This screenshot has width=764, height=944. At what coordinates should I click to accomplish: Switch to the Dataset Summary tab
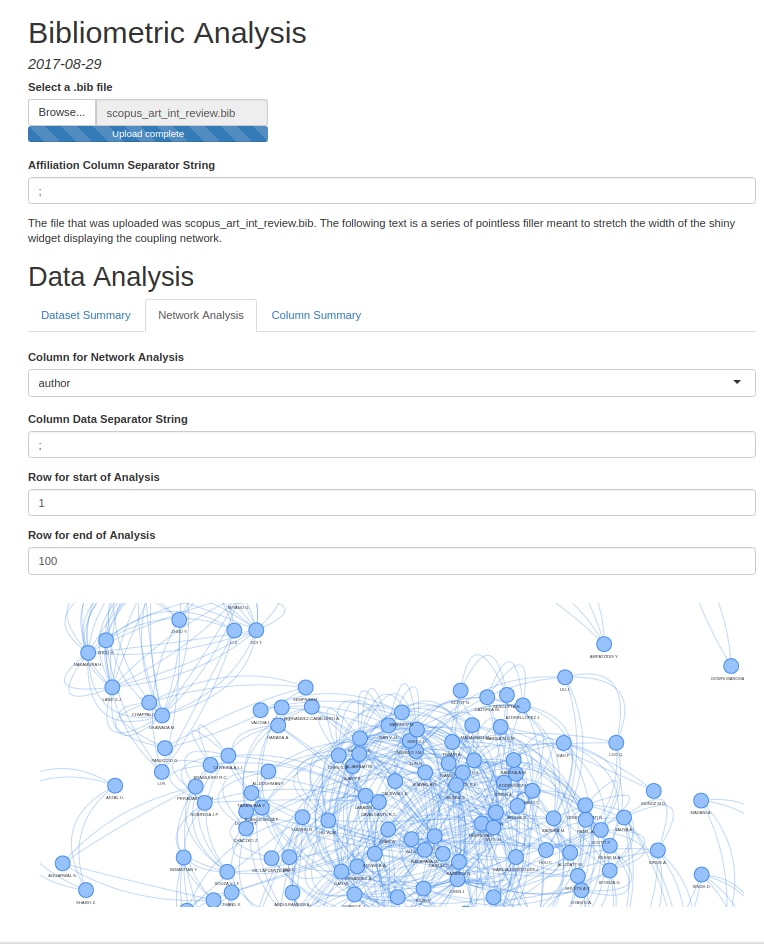[86, 315]
